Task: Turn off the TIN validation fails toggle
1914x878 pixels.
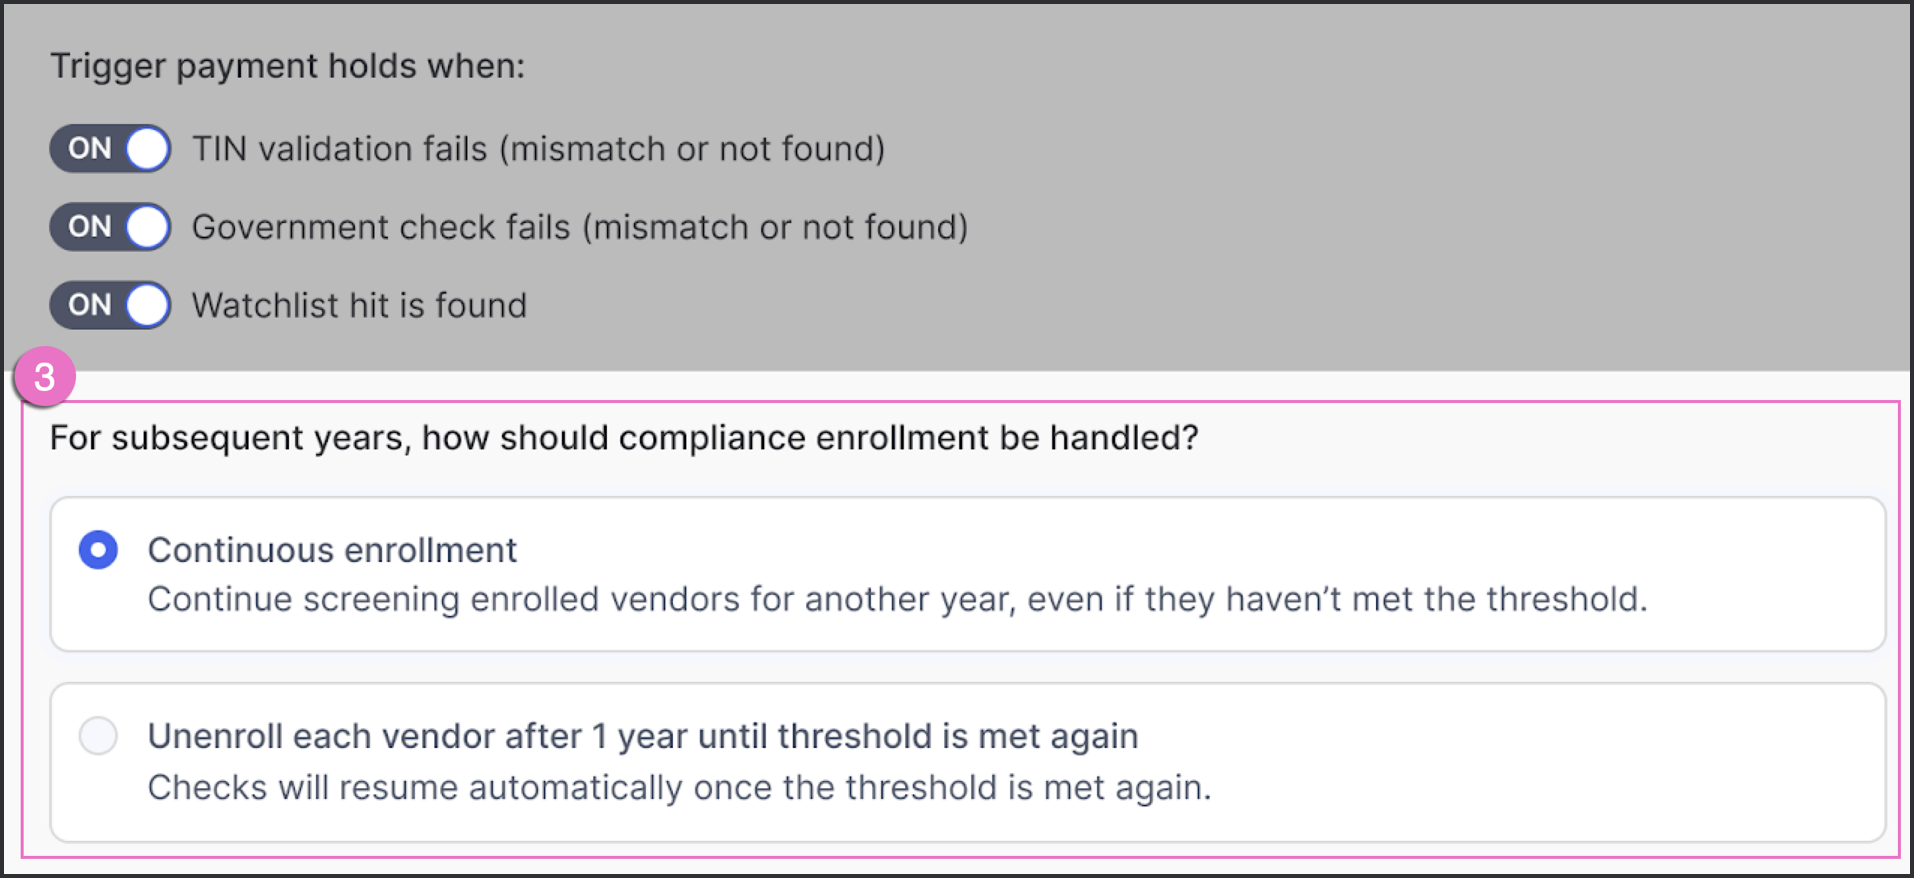Action: click(110, 149)
